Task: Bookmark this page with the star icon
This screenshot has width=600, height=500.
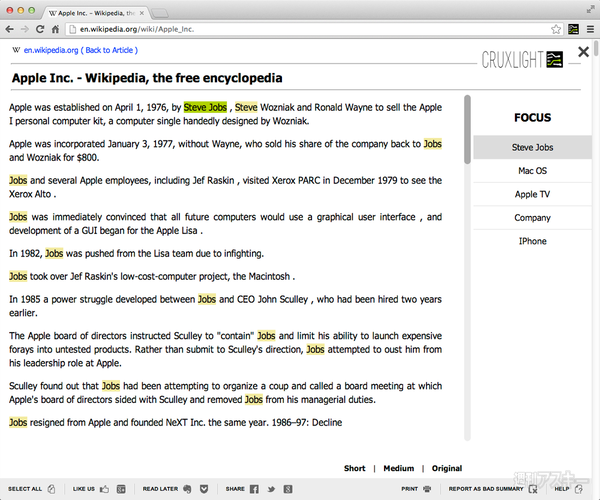Action: 556,29
